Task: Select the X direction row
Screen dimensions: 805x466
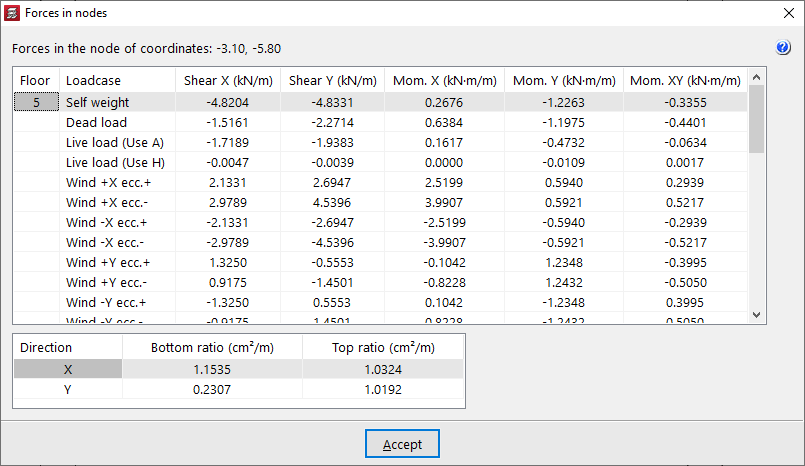Action: 68,369
